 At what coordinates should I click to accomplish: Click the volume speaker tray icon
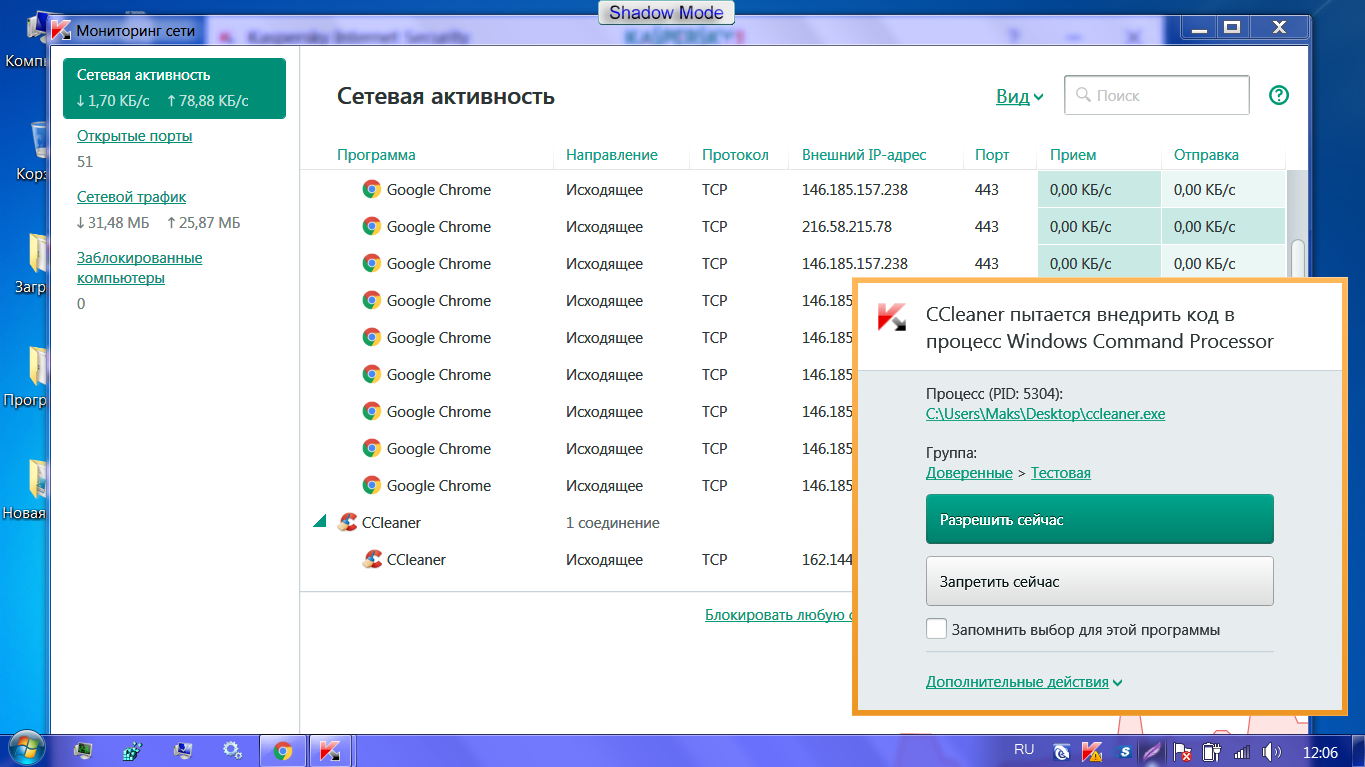[x=1271, y=750]
